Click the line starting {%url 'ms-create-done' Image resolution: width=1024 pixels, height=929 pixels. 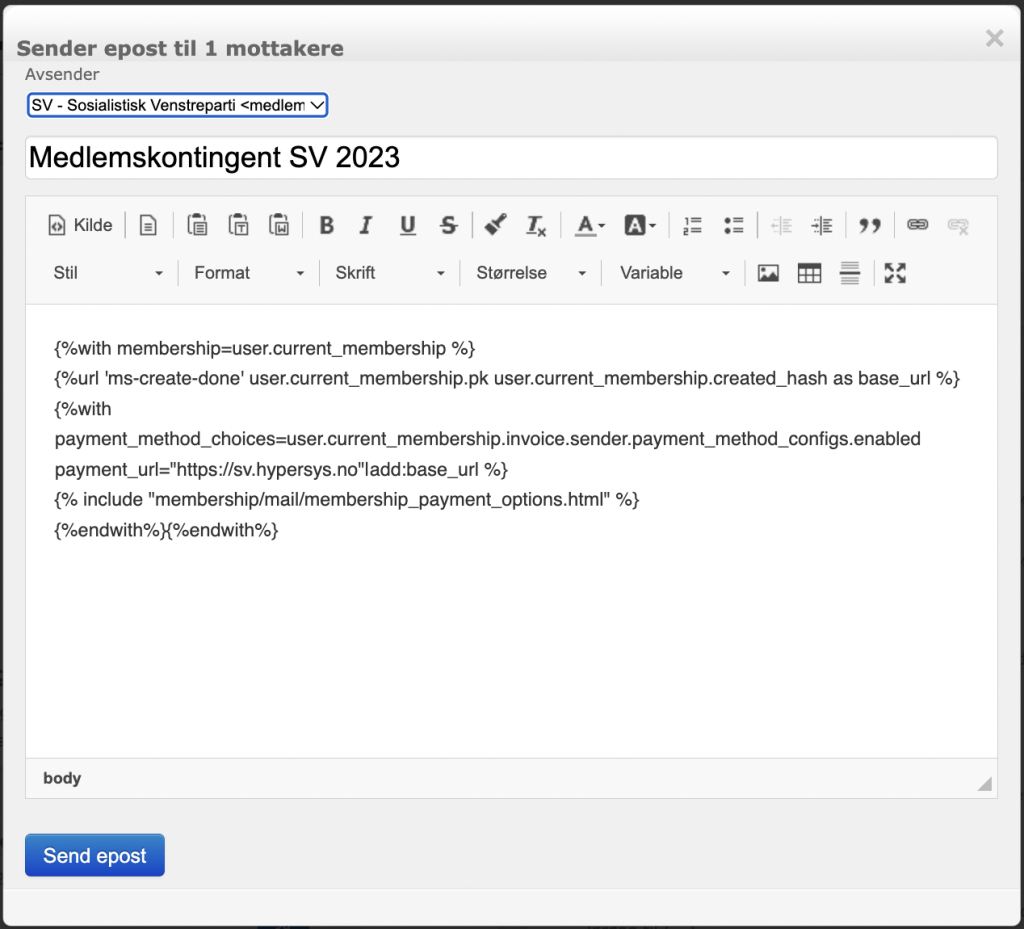(507, 379)
